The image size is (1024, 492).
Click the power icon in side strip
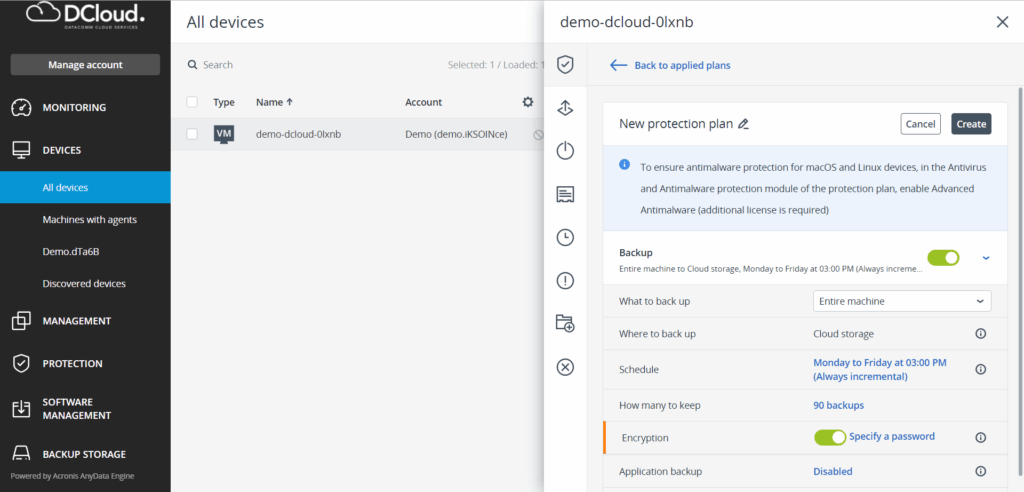pyautogui.click(x=565, y=151)
